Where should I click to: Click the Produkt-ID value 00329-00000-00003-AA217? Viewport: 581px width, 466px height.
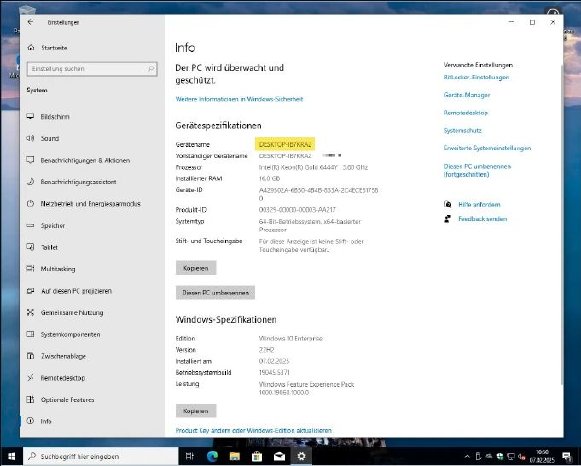pyautogui.click(x=297, y=209)
